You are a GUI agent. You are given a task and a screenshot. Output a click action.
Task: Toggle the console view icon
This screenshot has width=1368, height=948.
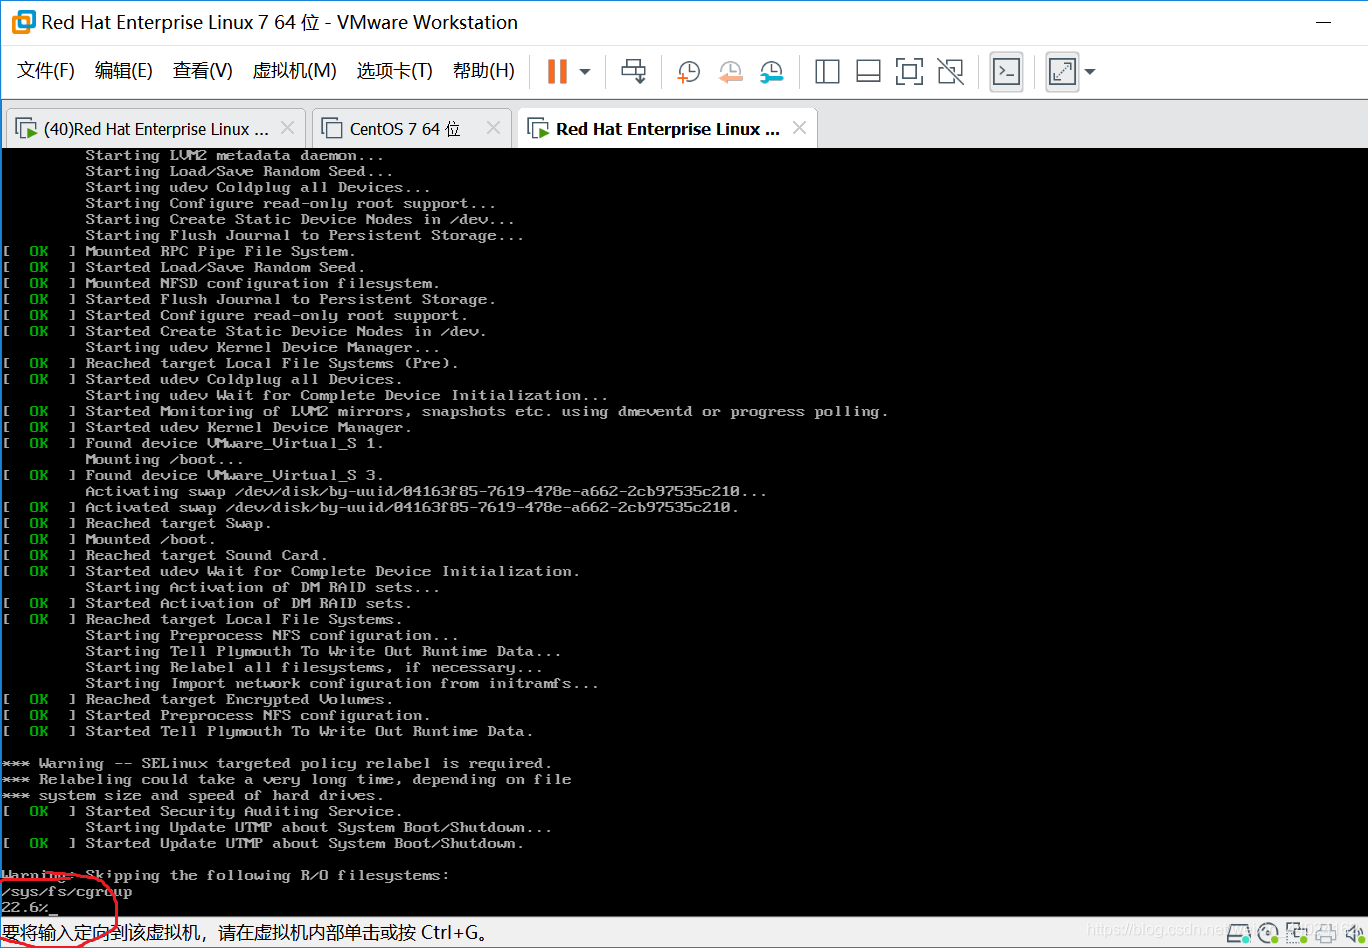(1006, 71)
